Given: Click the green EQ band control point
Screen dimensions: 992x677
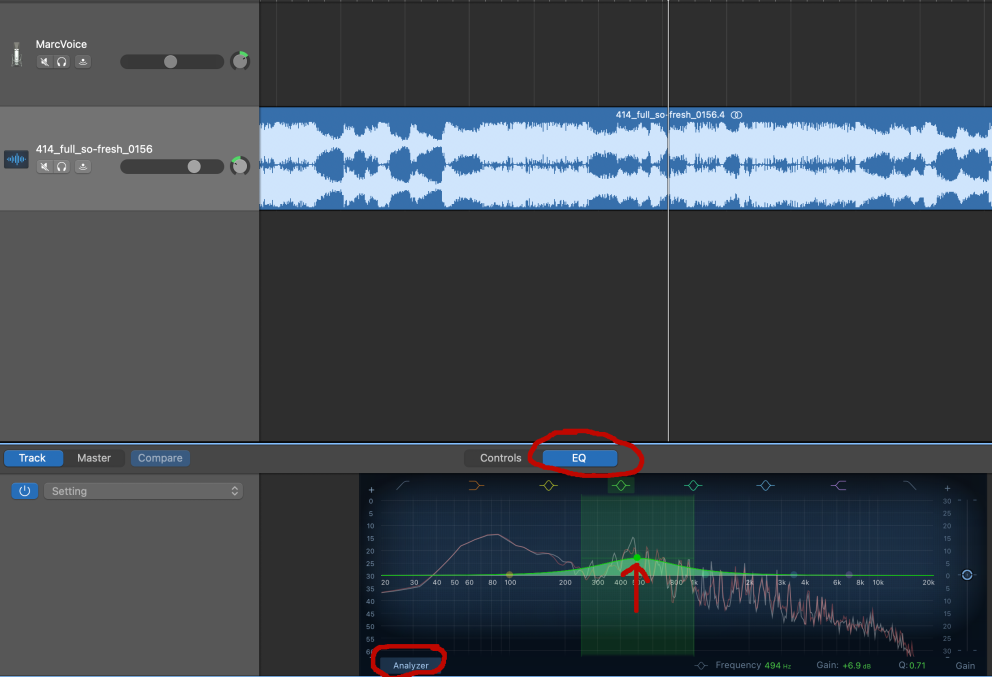Looking at the screenshot, I should tap(637, 557).
